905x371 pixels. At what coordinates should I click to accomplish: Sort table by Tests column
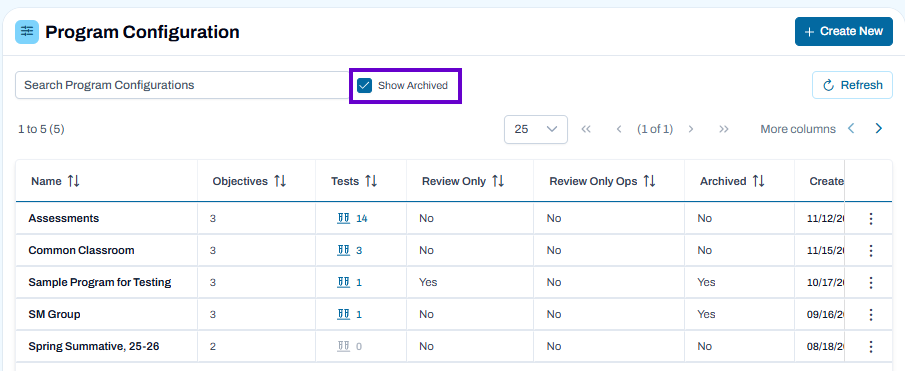click(371, 181)
